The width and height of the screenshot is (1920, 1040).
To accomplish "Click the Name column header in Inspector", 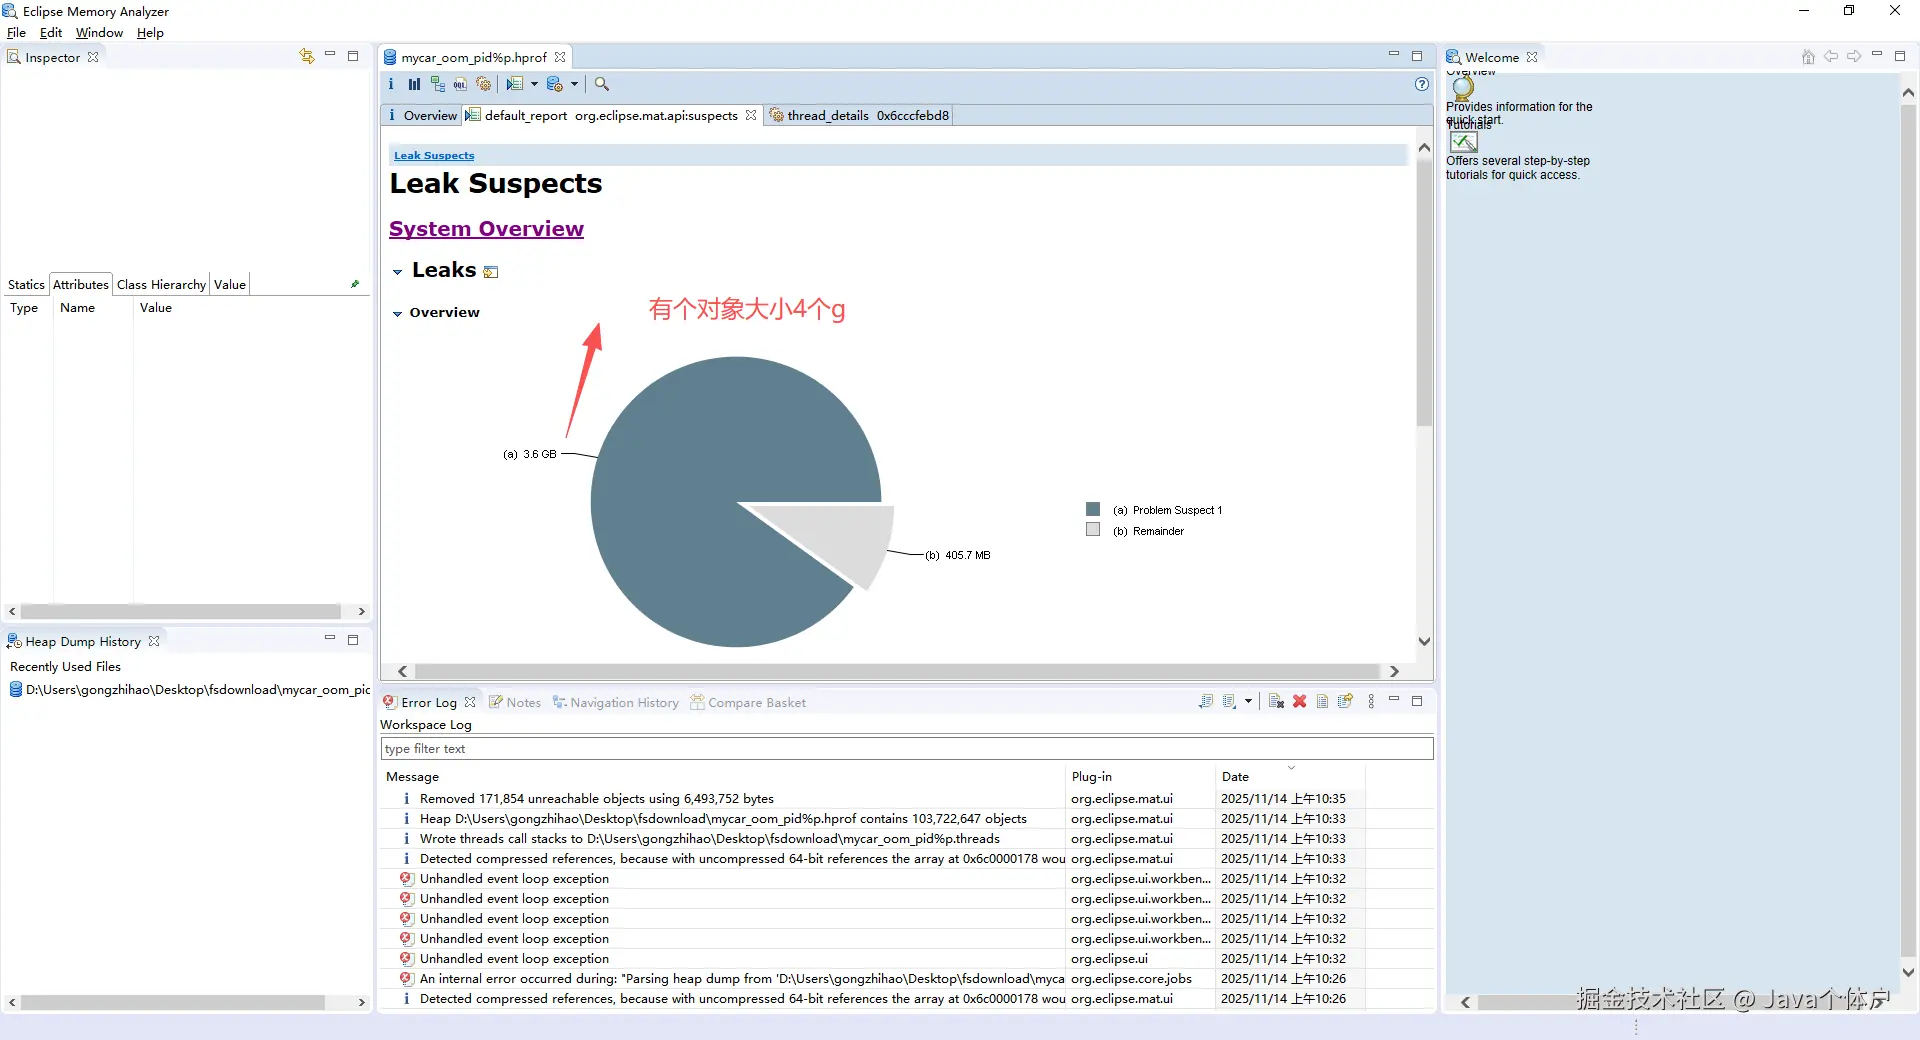I will (x=93, y=308).
